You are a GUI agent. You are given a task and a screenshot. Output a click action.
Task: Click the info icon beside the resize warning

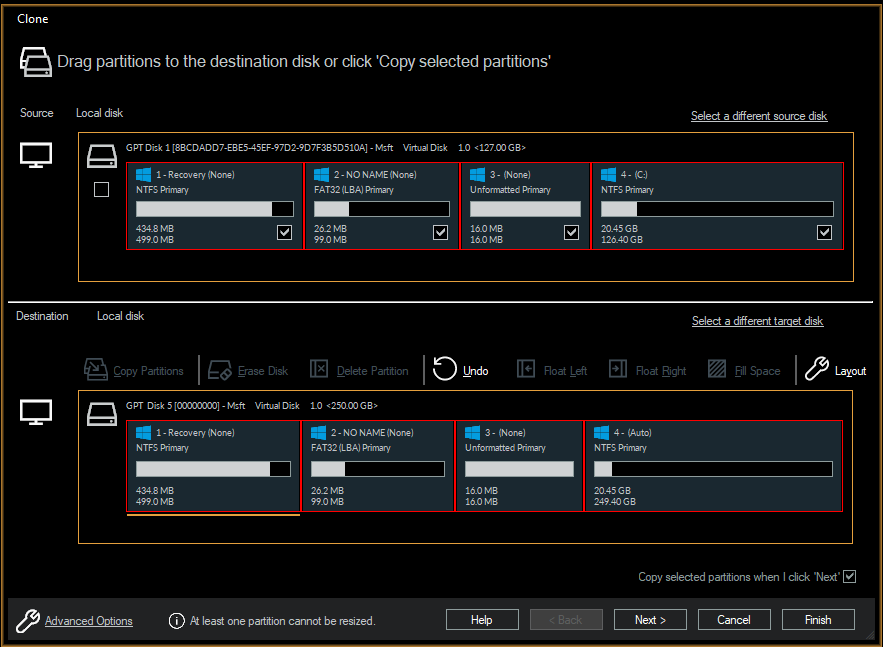click(176, 620)
